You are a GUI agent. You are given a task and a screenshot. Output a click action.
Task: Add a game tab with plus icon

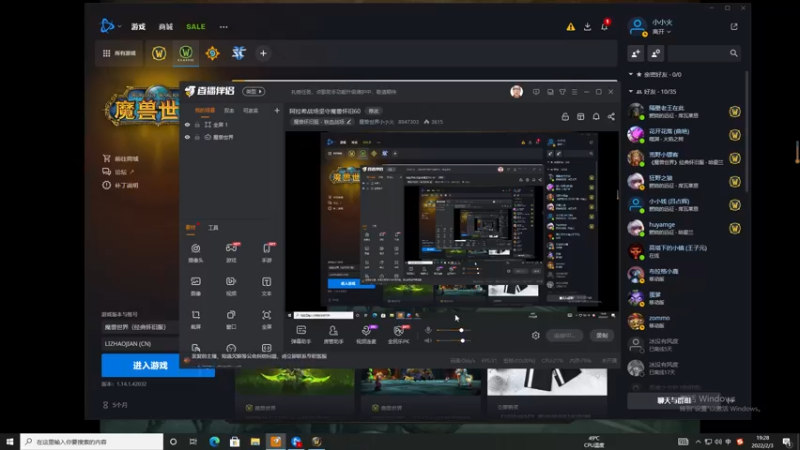click(x=263, y=53)
